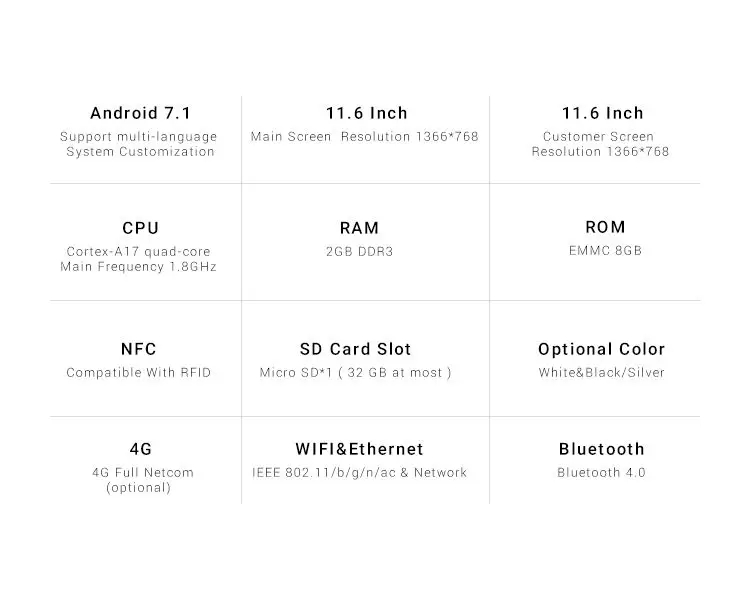The width and height of the screenshot is (750, 600).
Task: Select the White&Black/Silver color text
Action: pos(601,373)
